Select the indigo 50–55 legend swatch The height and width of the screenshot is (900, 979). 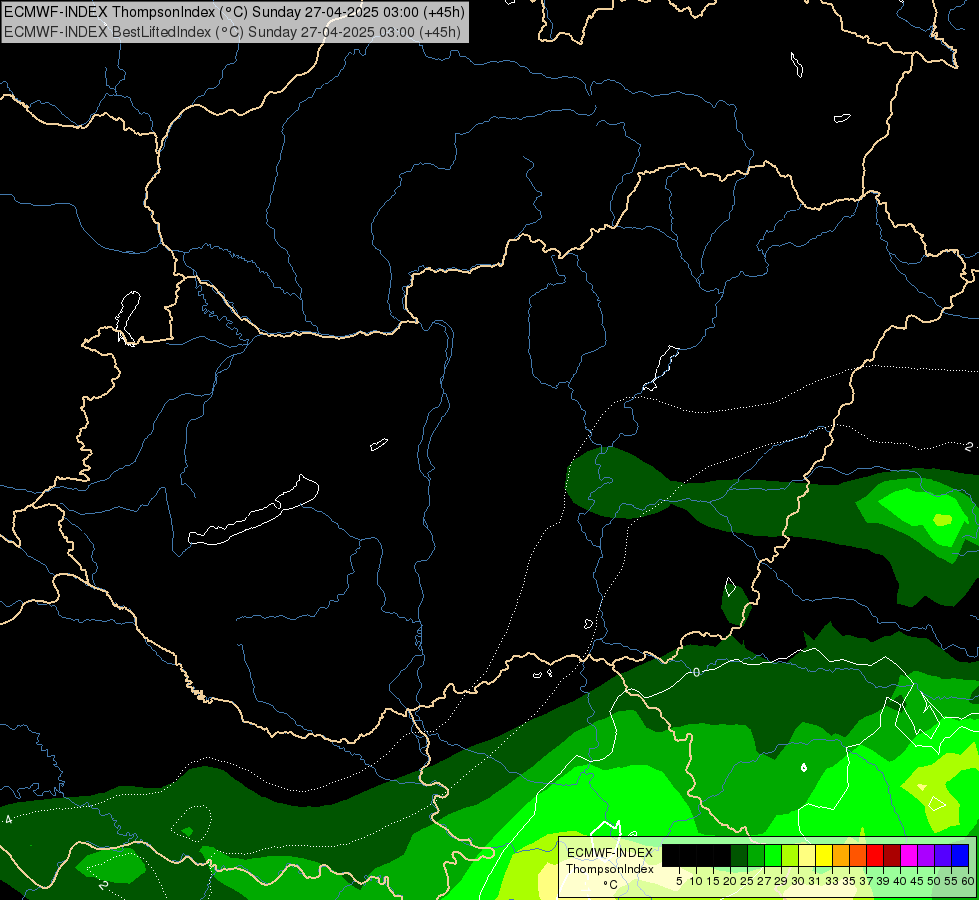pyautogui.click(x=943, y=856)
